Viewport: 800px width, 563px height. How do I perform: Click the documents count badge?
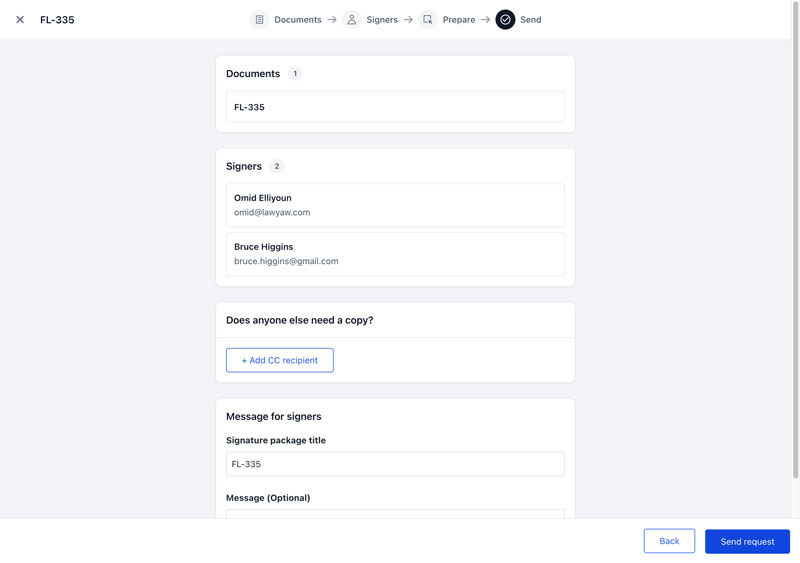295,74
